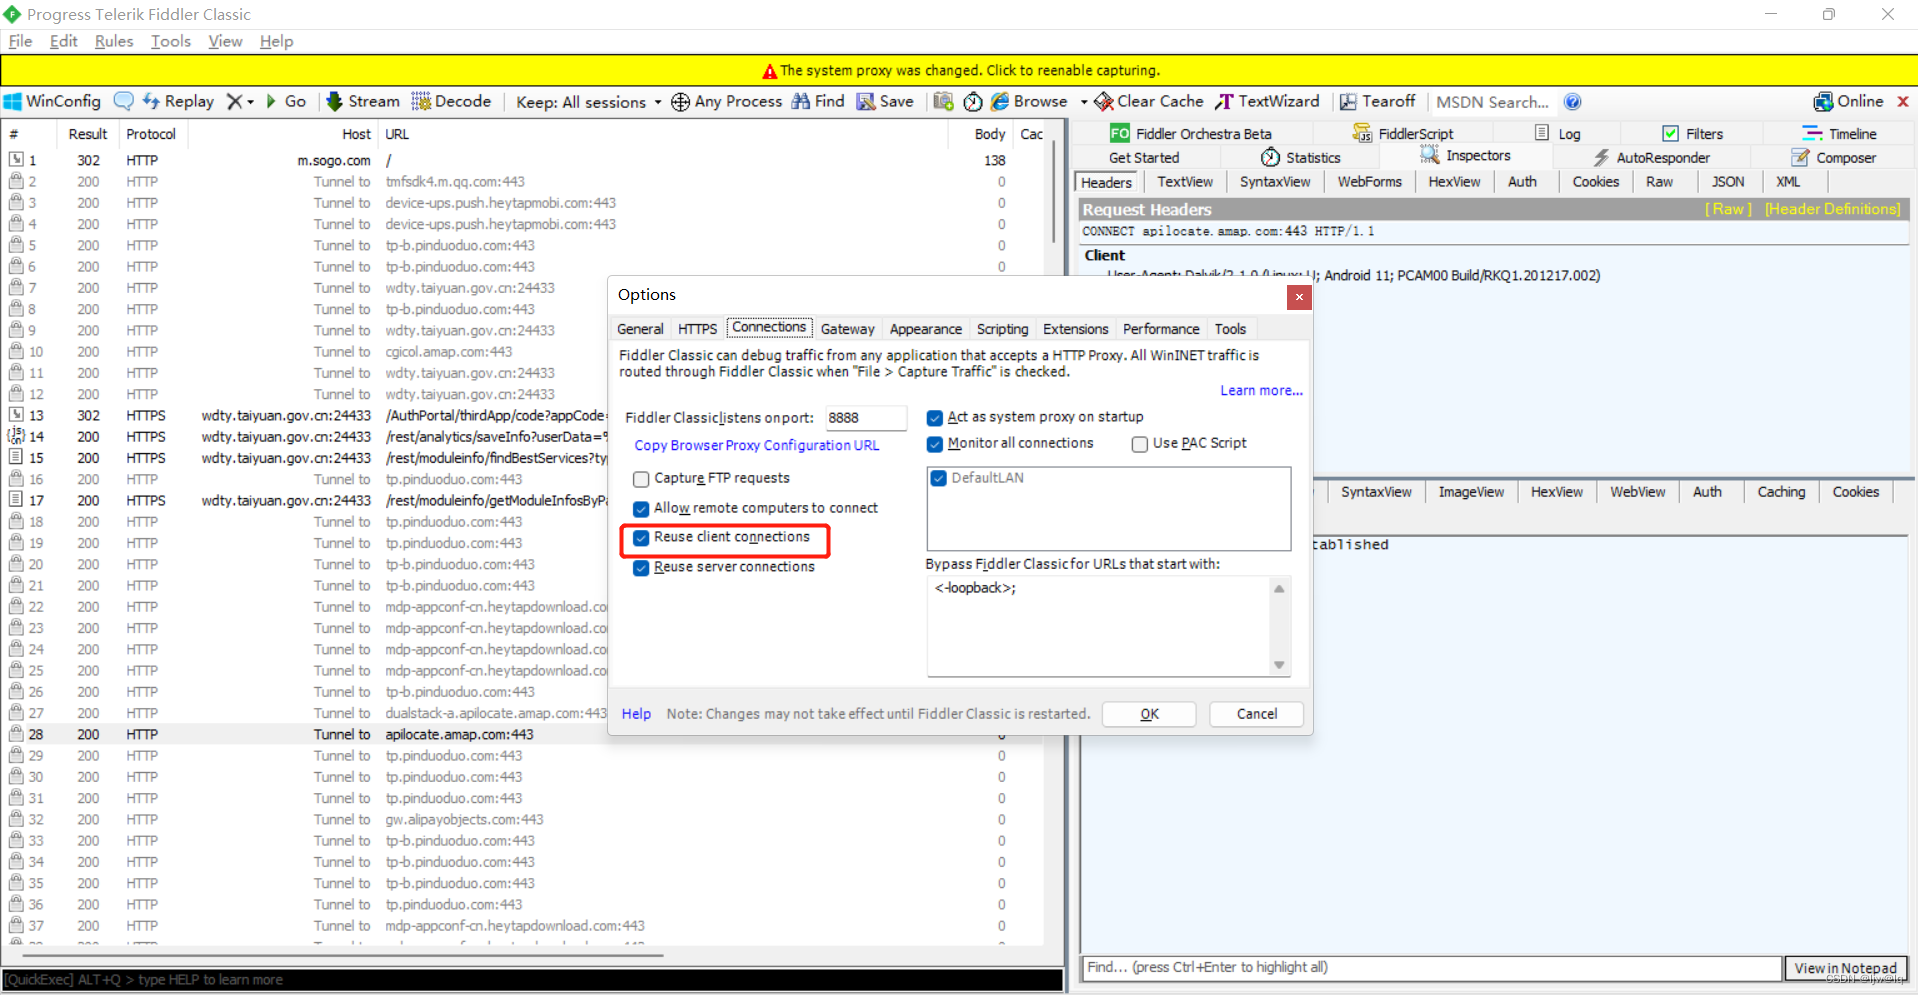Click the bypass URLs text area
The image size is (1918, 995).
pos(1099,626)
